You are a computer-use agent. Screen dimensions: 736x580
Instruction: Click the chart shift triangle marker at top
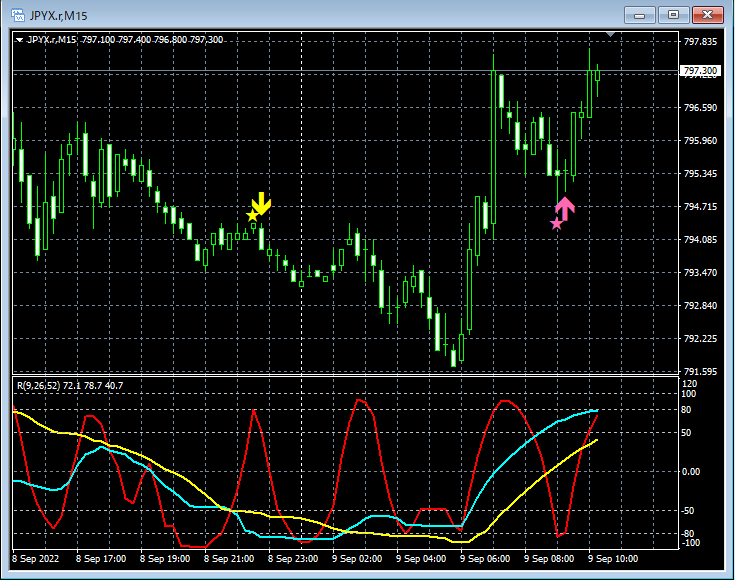(610, 34)
